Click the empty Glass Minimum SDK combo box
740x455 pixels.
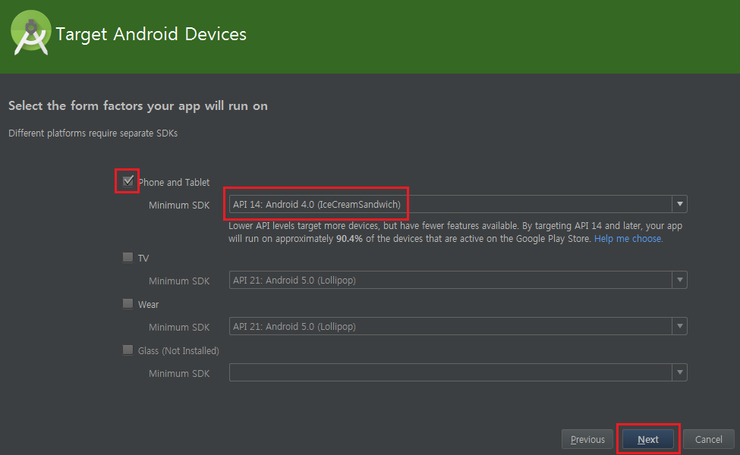[x=458, y=372]
